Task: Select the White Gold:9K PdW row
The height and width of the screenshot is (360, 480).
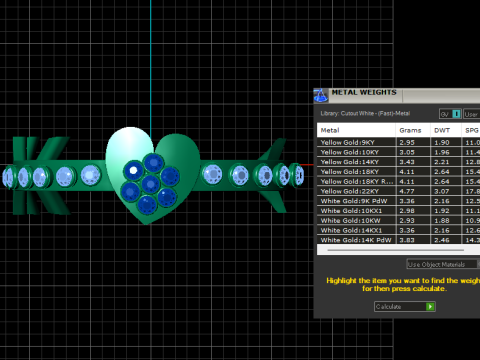Action: (x=398, y=201)
